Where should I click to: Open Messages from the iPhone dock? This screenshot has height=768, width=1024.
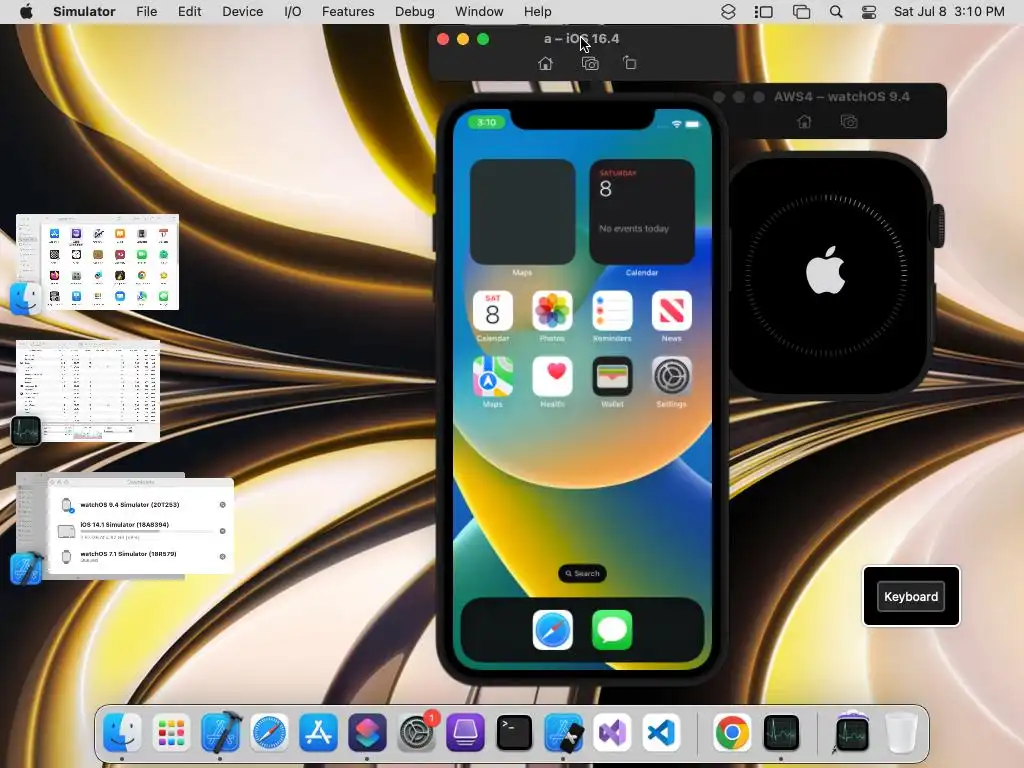pos(612,630)
